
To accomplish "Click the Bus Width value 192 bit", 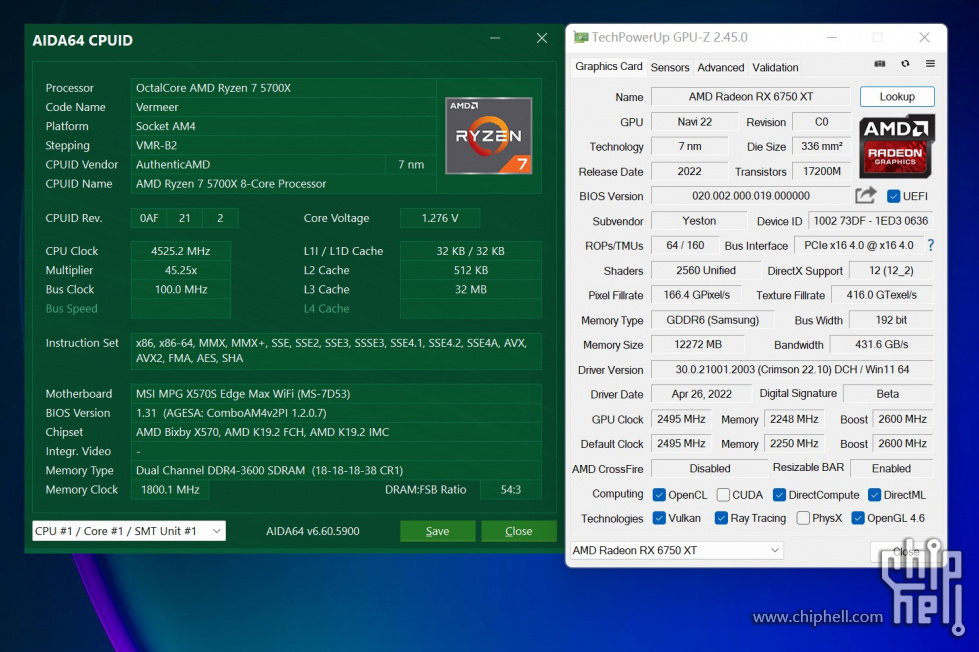I will click(891, 320).
